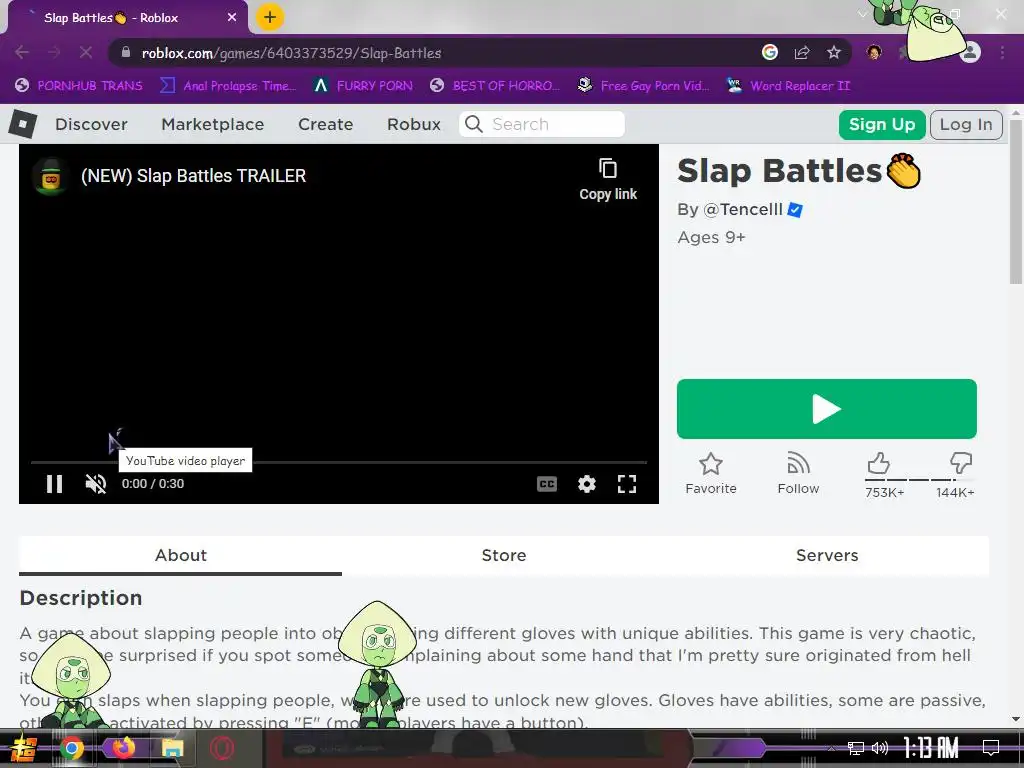Image resolution: width=1024 pixels, height=768 pixels.
Task: Give Slap Battles a thumbs up
Action: coord(879,463)
